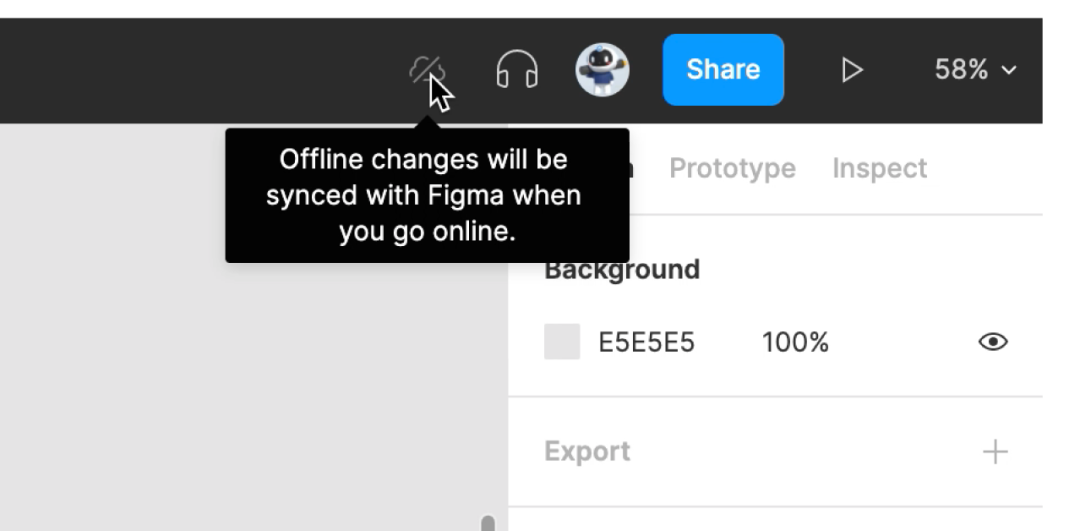
Task: Click the offline changes tooltip message
Action: pos(427,196)
